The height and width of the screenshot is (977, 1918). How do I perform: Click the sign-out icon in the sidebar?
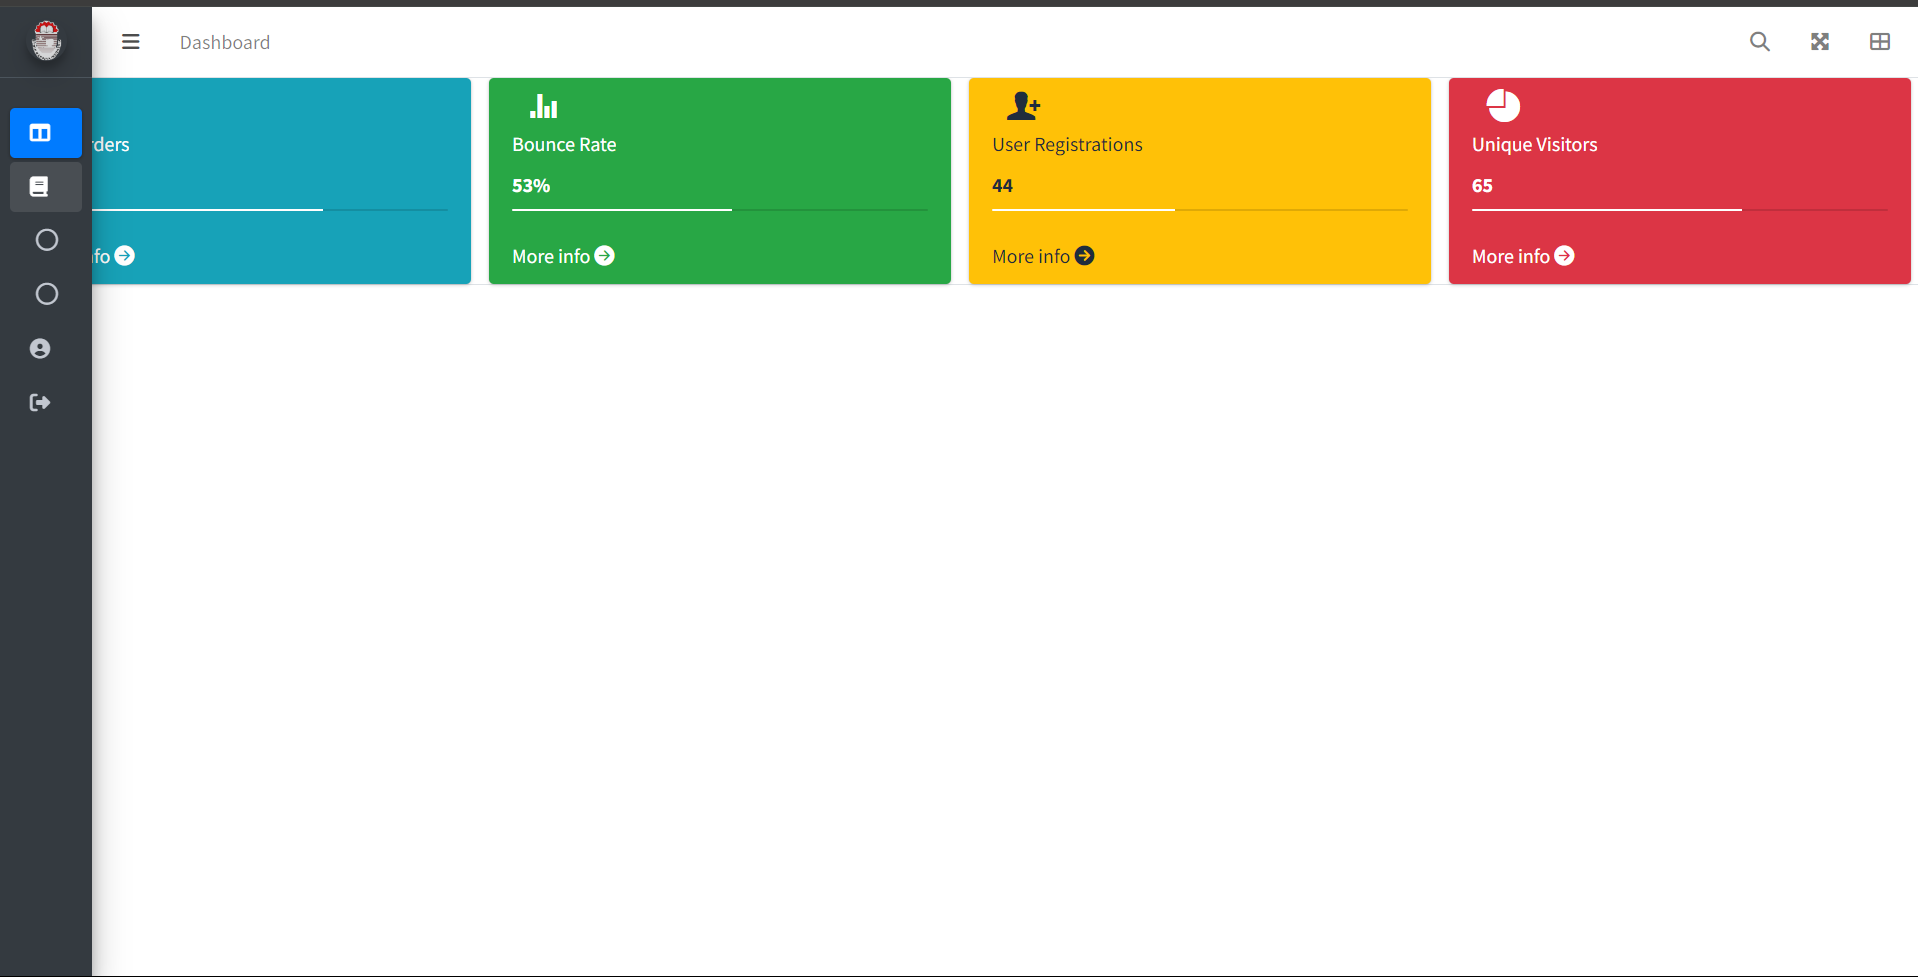click(40, 403)
